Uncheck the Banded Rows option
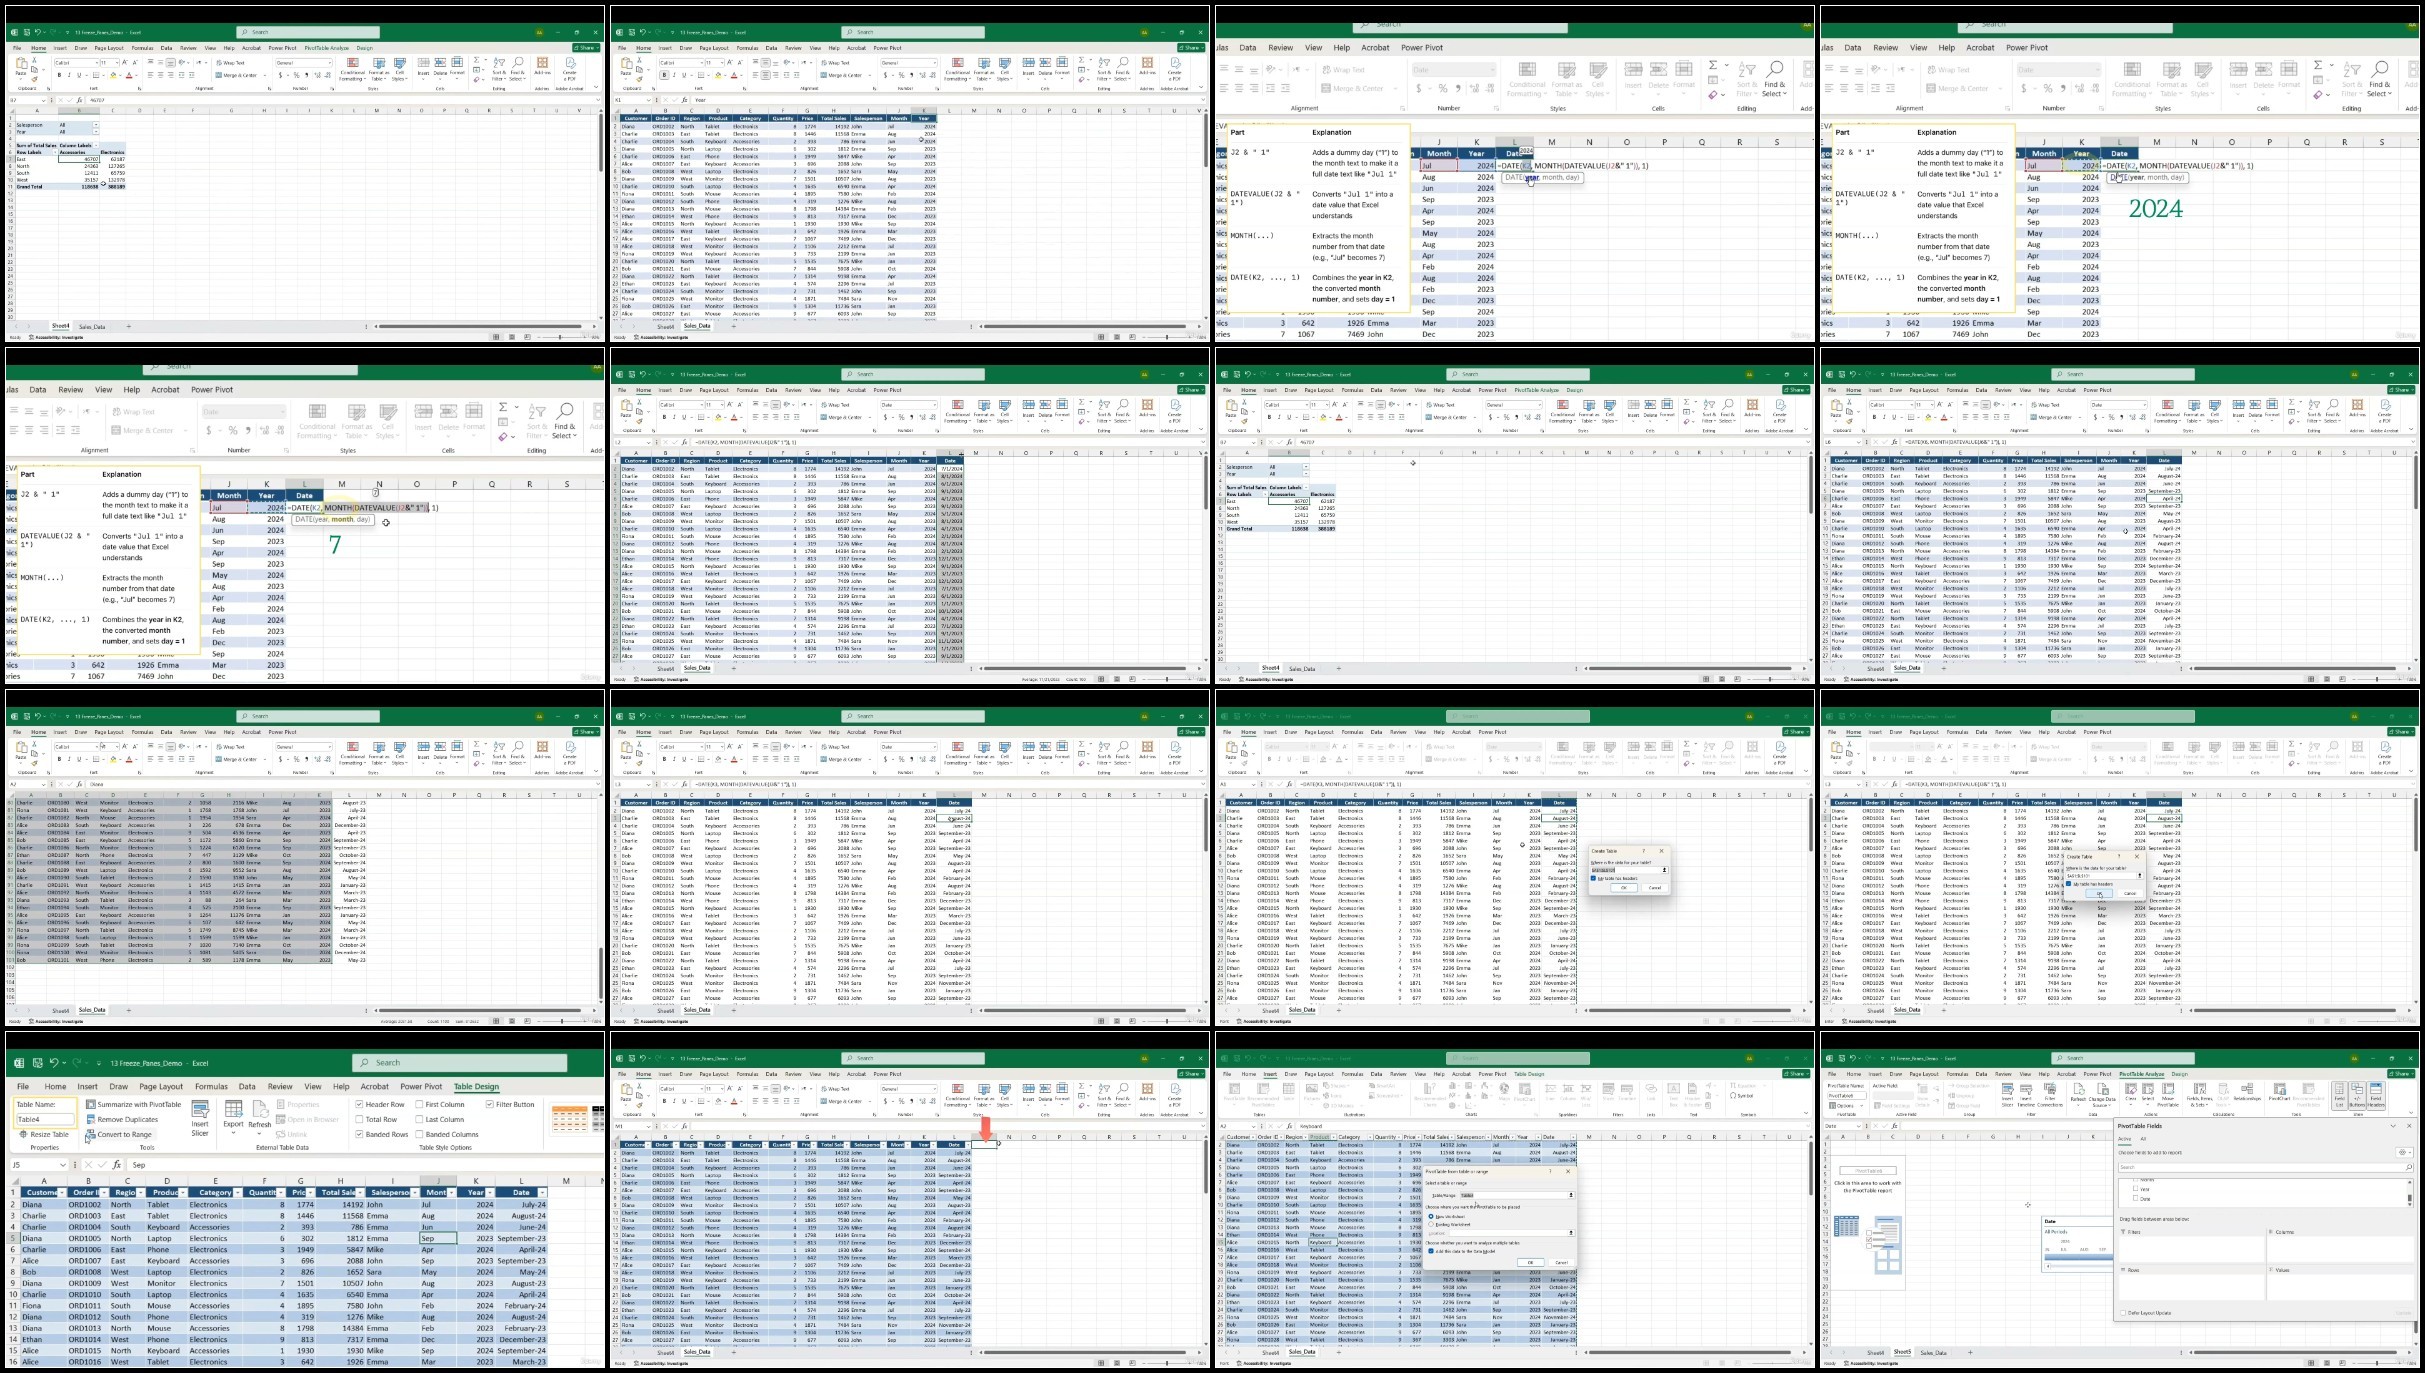 (359, 1135)
